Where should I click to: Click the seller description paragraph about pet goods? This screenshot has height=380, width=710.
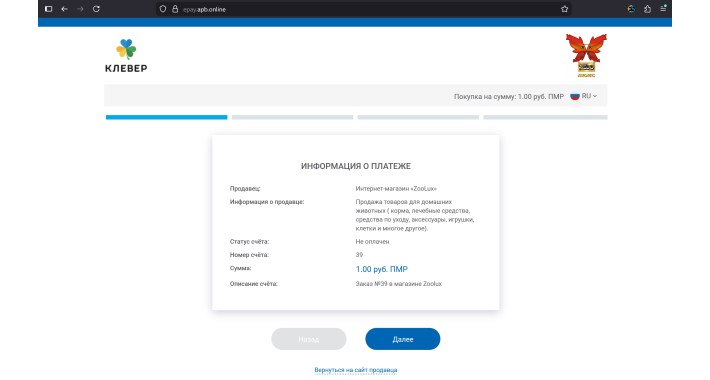(415, 215)
